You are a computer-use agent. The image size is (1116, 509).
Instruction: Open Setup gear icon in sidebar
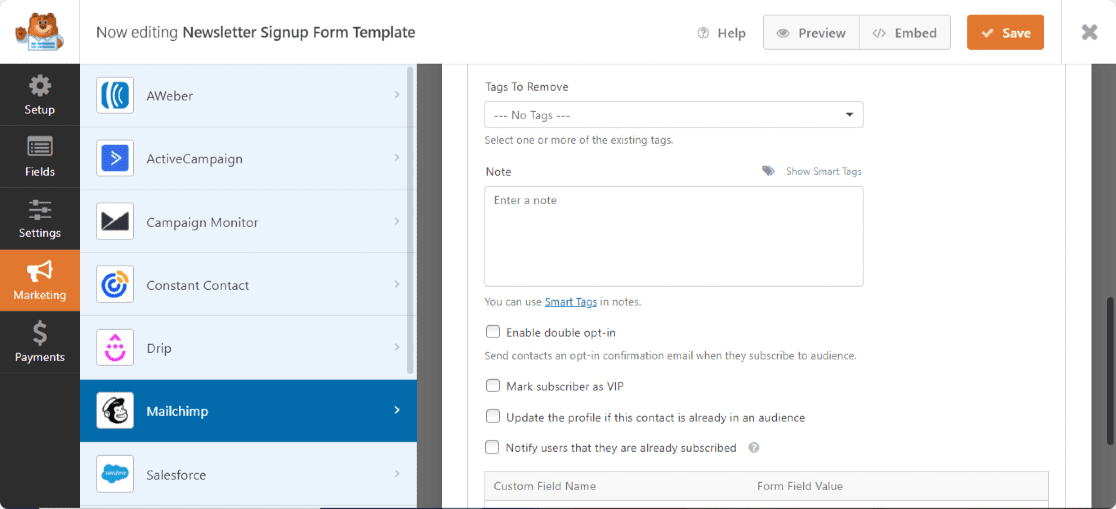[39, 87]
